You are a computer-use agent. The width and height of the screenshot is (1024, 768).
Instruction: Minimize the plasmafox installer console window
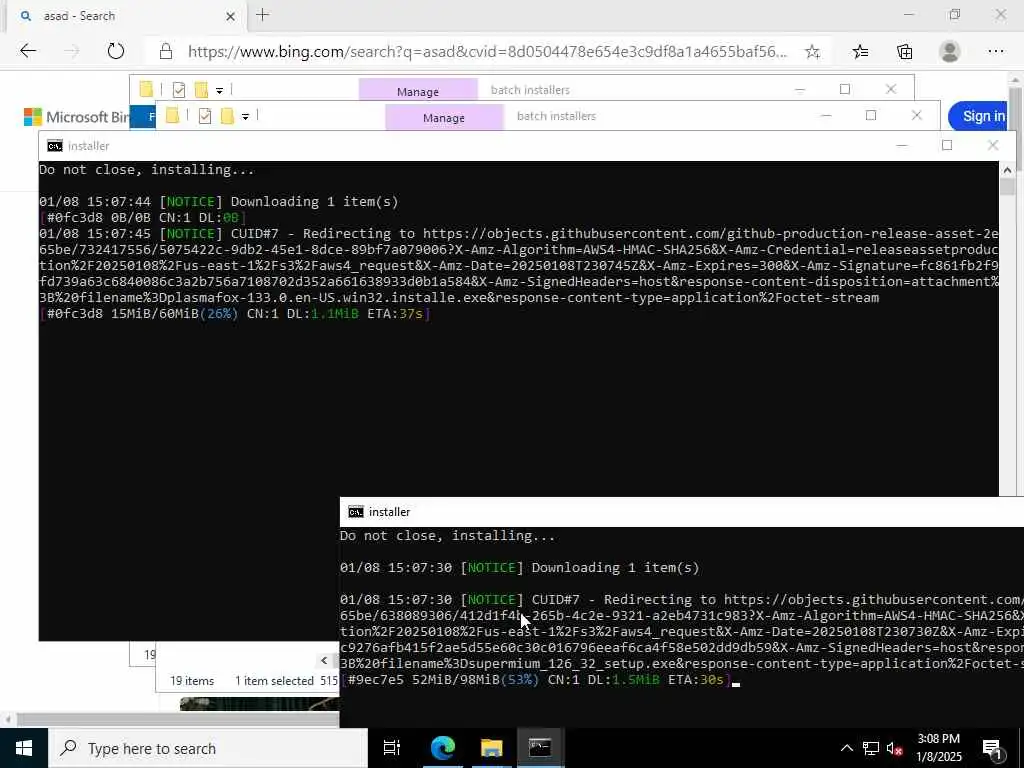click(x=902, y=146)
